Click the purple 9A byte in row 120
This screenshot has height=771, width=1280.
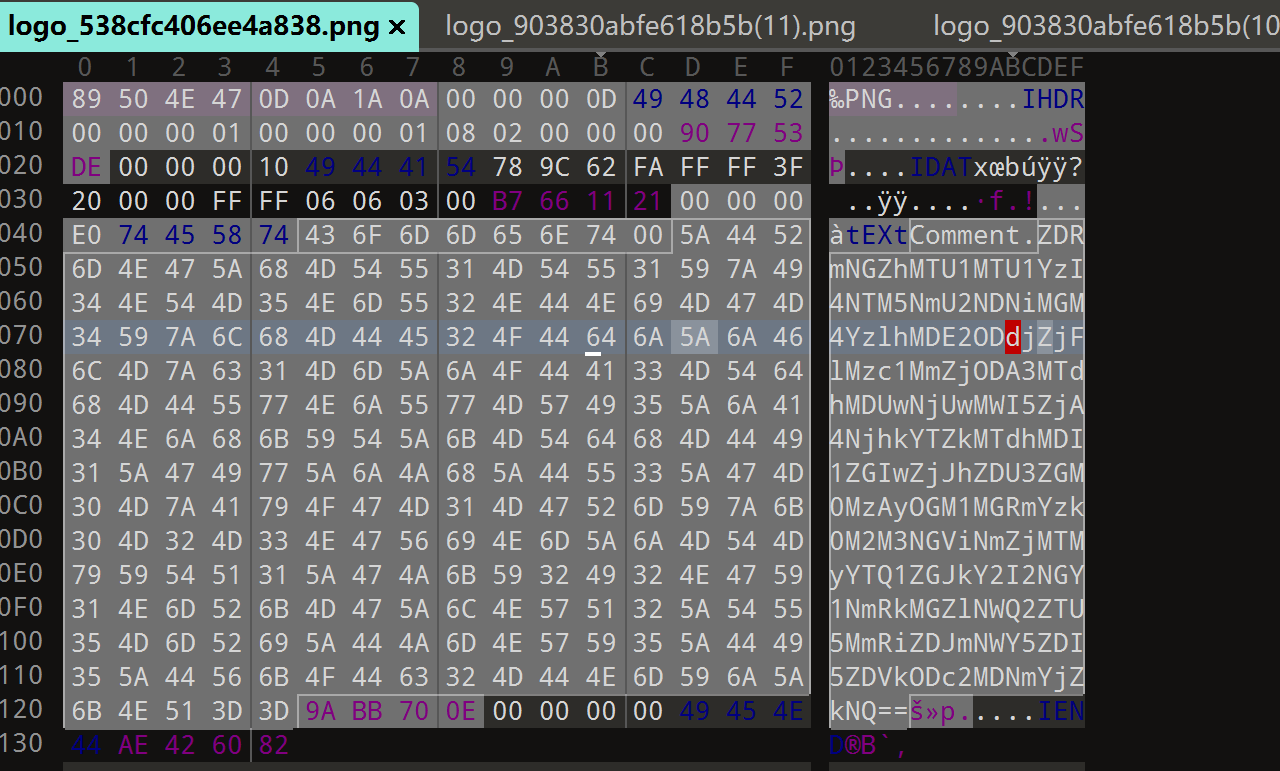[x=320, y=712]
